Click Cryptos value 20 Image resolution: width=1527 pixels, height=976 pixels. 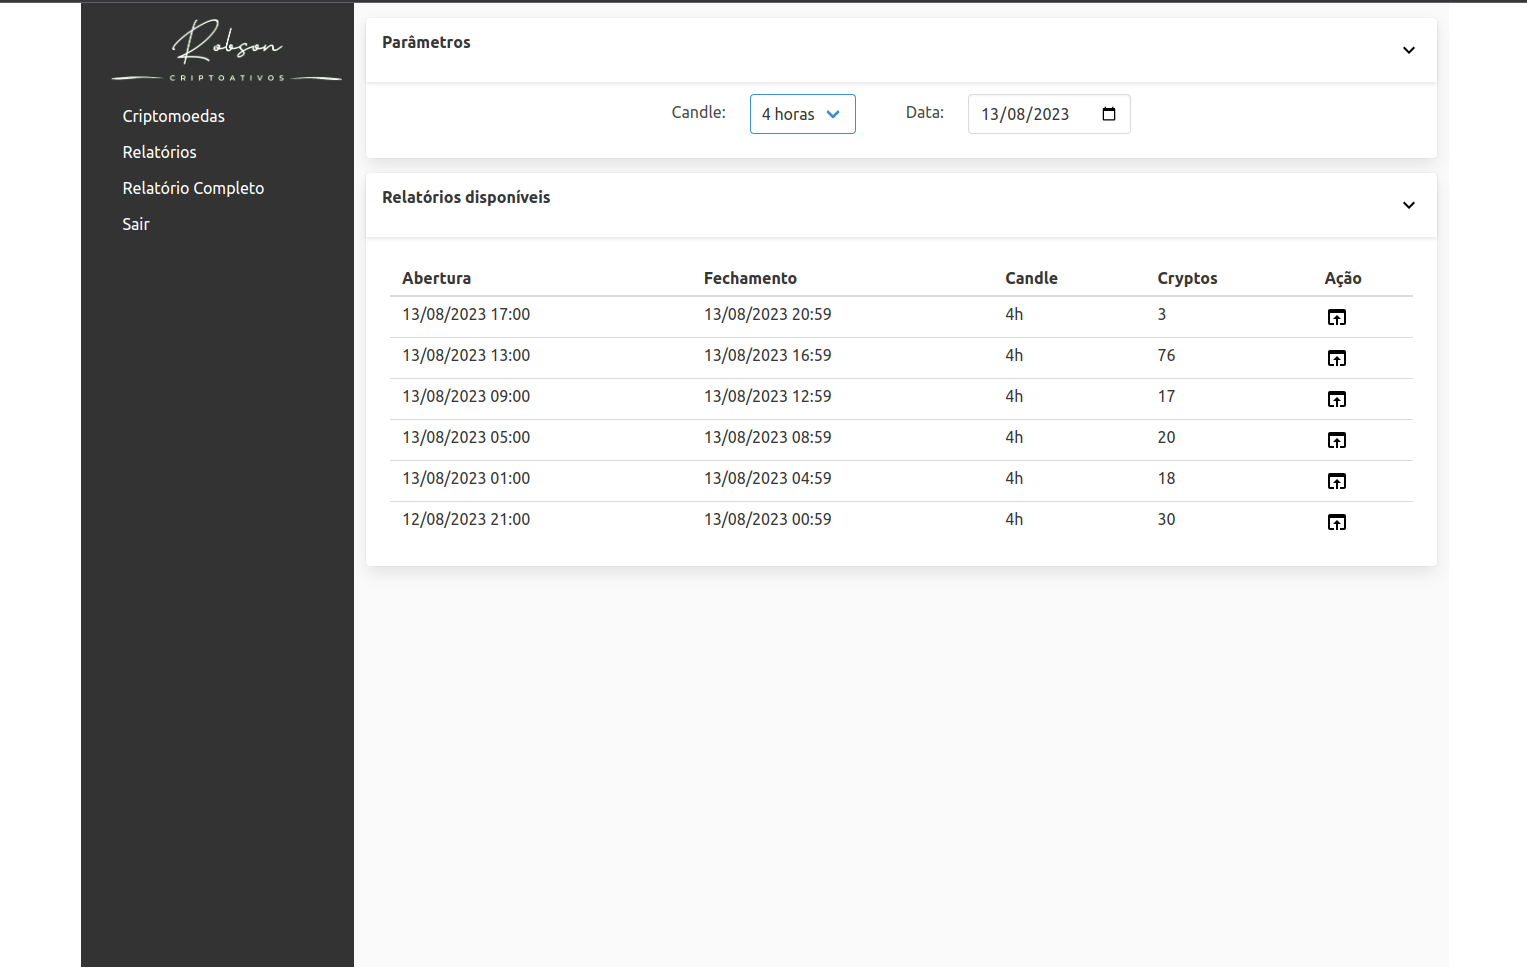(x=1166, y=437)
